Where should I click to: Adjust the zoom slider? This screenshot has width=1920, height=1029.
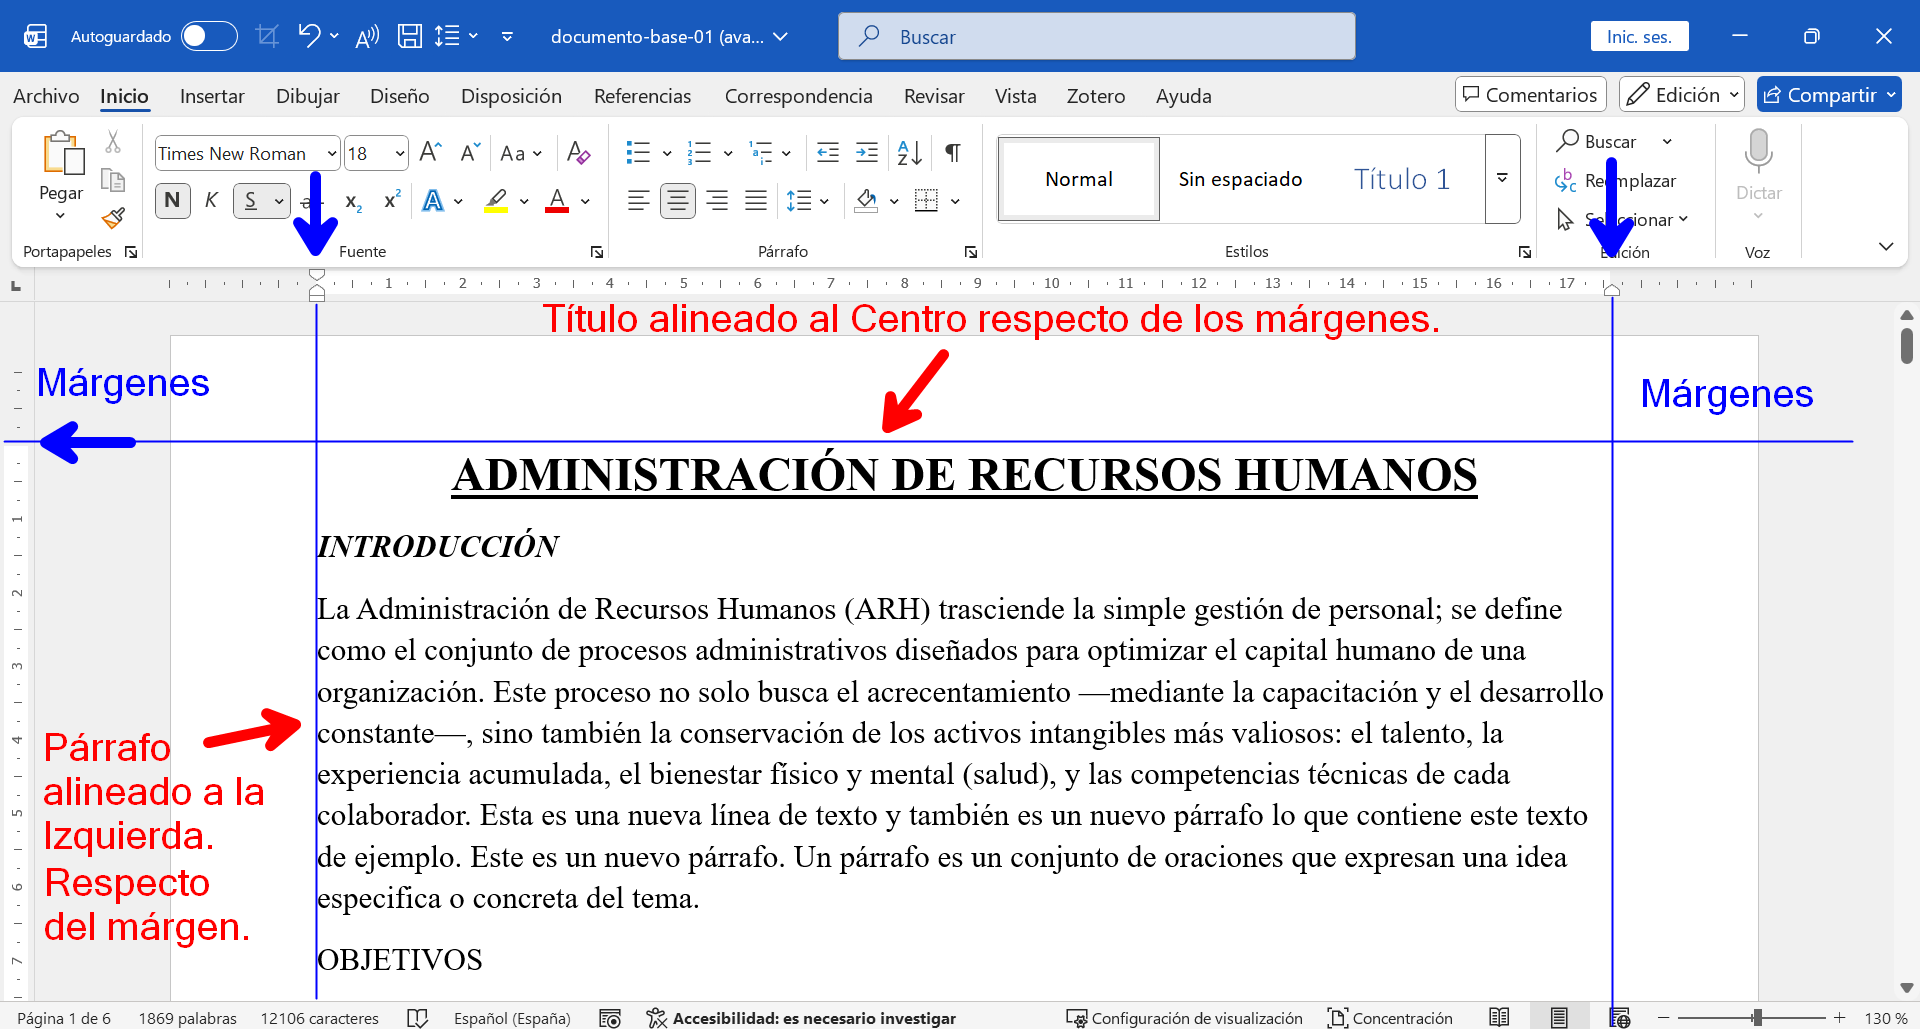coord(1757,1017)
